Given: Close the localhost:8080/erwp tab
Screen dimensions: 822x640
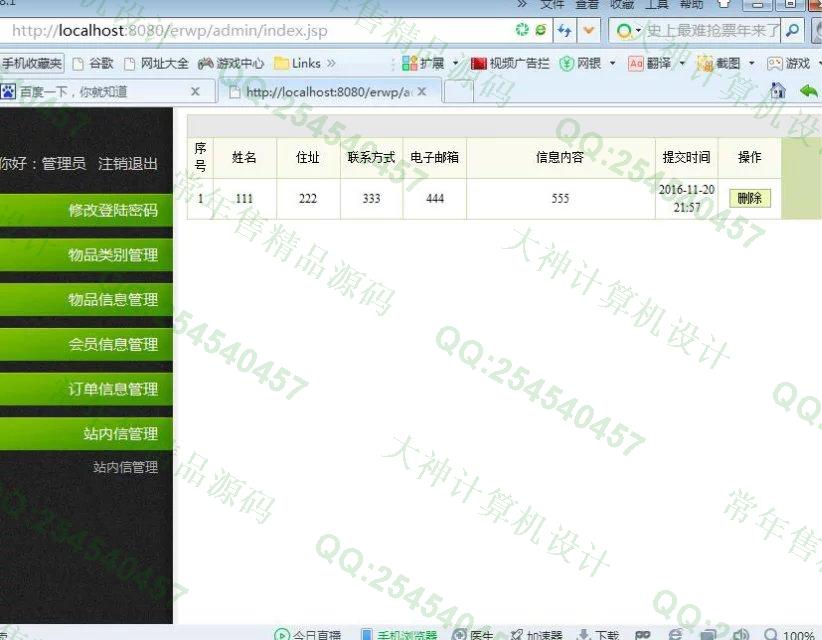Looking at the screenshot, I should click(x=422, y=92).
